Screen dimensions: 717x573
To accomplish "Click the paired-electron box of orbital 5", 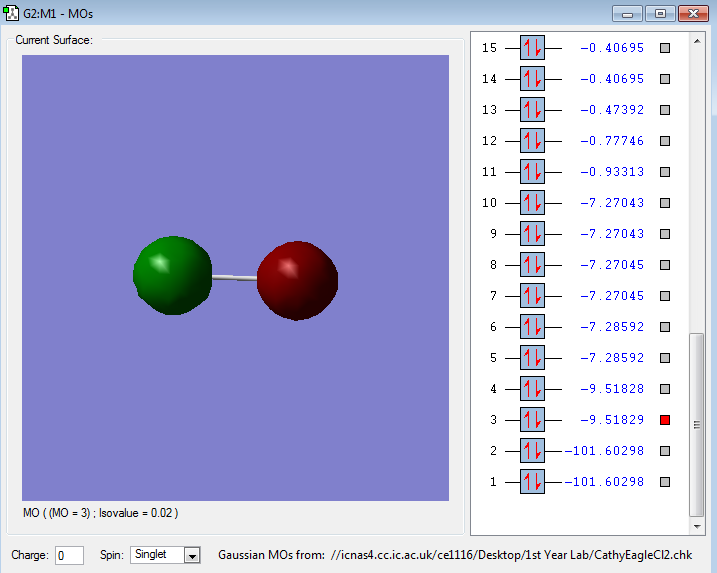I will click(x=532, y=358).
